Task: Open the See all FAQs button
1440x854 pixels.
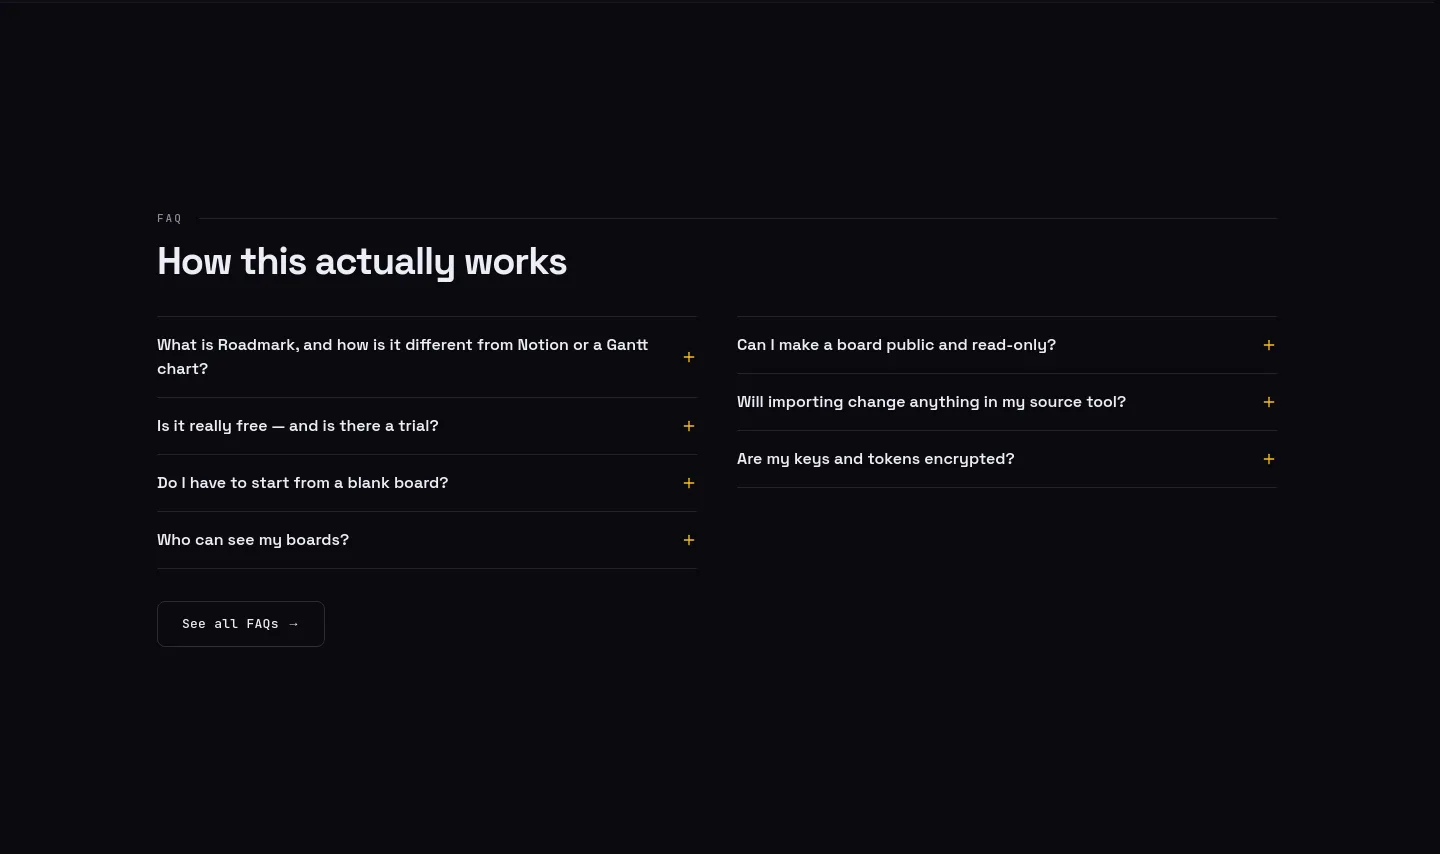Action: (241, 624)
